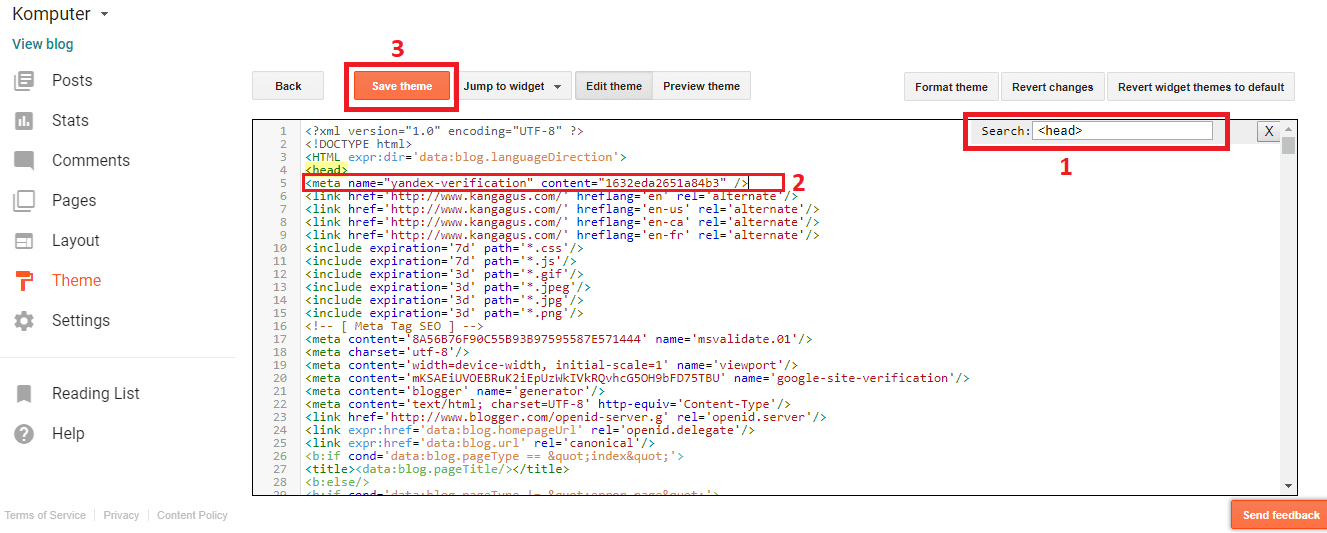Viewport: 1327px width, 533px height.
Task: Click Revert changes button
Action: tap(1052, 87)
